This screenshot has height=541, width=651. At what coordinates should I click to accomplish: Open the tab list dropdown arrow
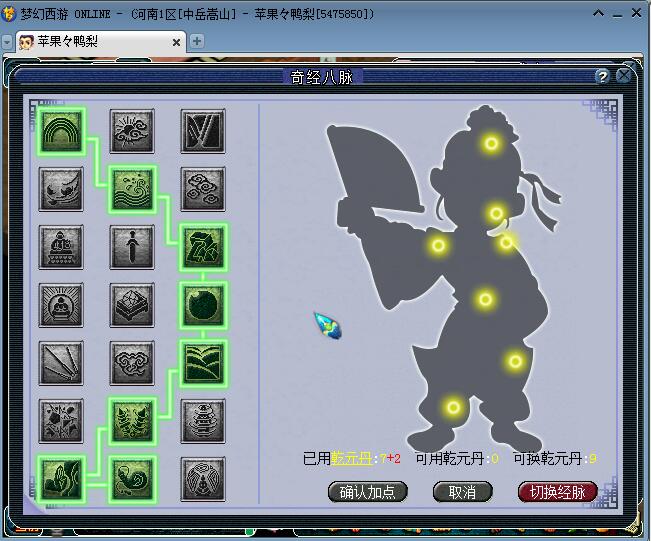click(x=7, y=42)
